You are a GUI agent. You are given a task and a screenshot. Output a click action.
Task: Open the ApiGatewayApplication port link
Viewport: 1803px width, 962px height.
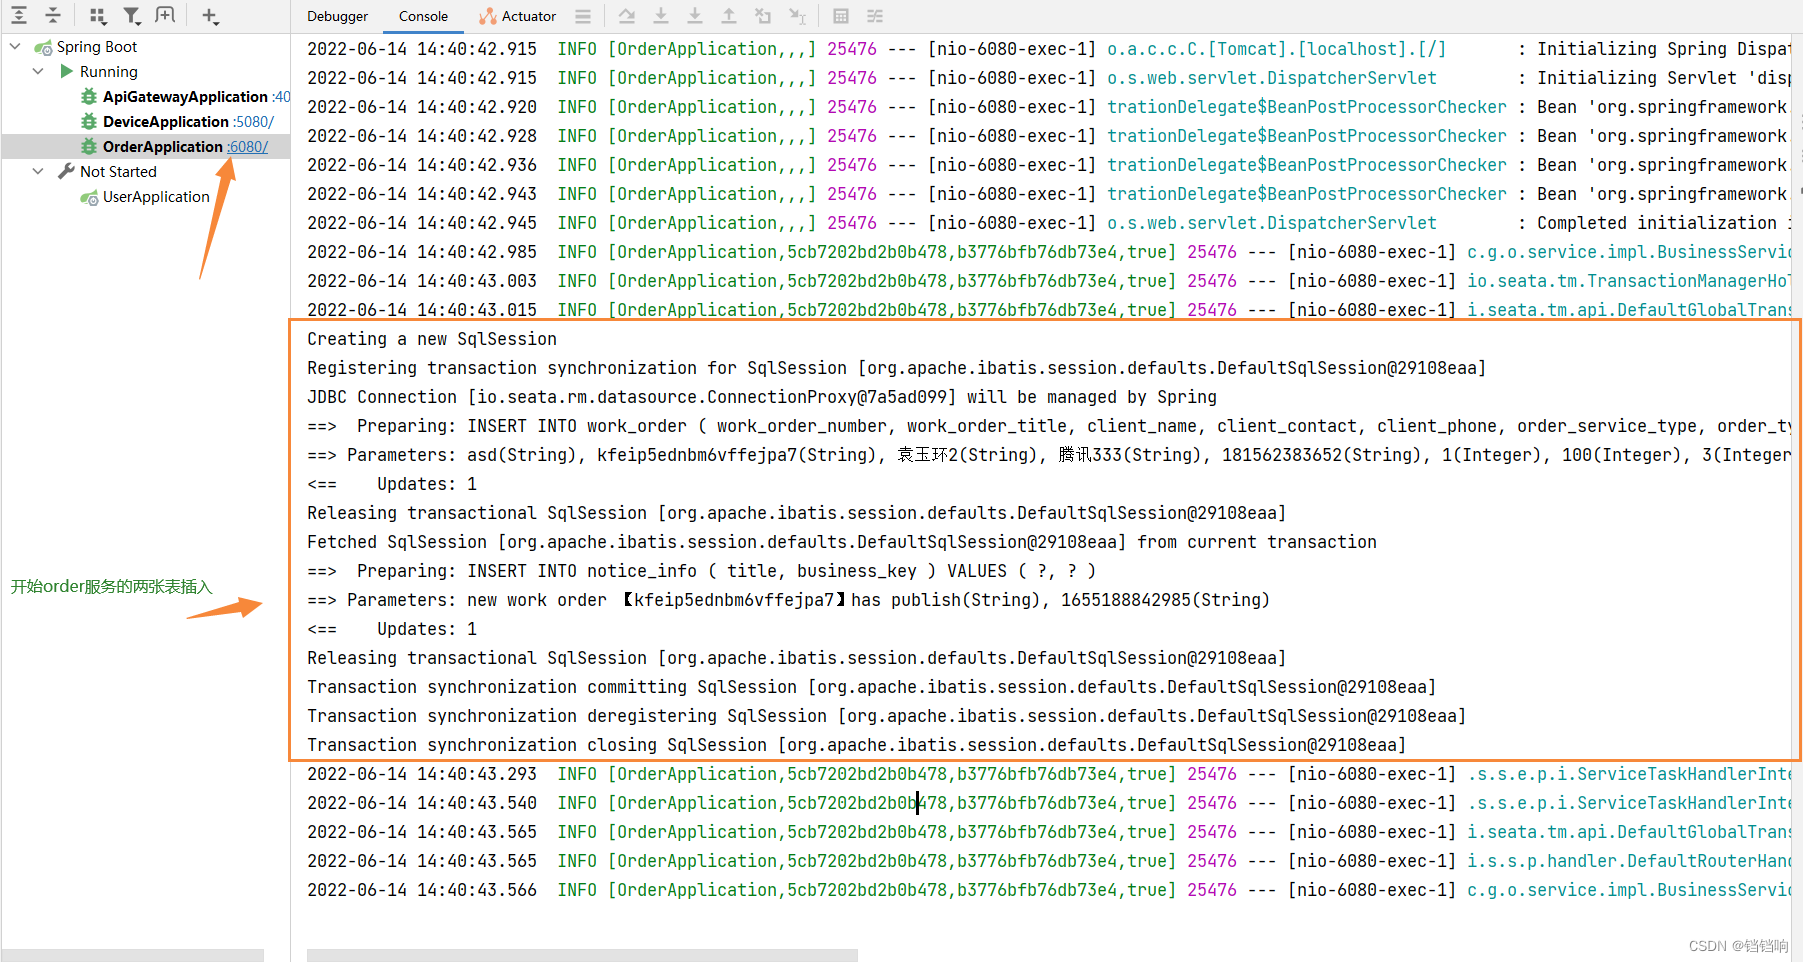(281, 96)
